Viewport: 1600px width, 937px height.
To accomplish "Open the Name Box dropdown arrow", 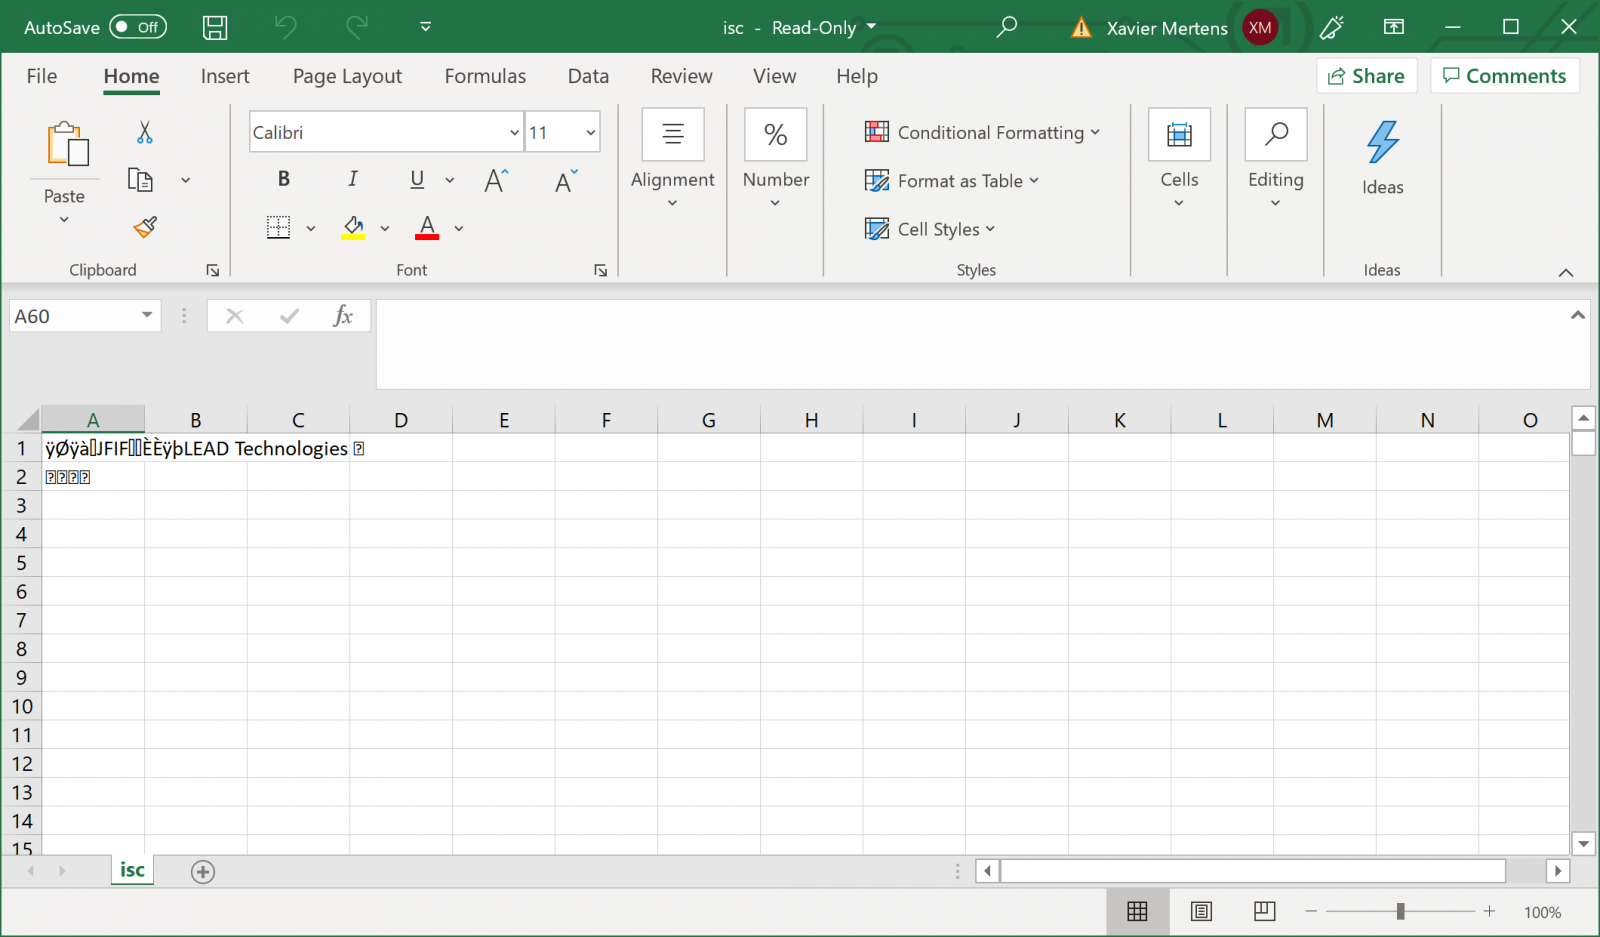I will click(x=147, y=316).
